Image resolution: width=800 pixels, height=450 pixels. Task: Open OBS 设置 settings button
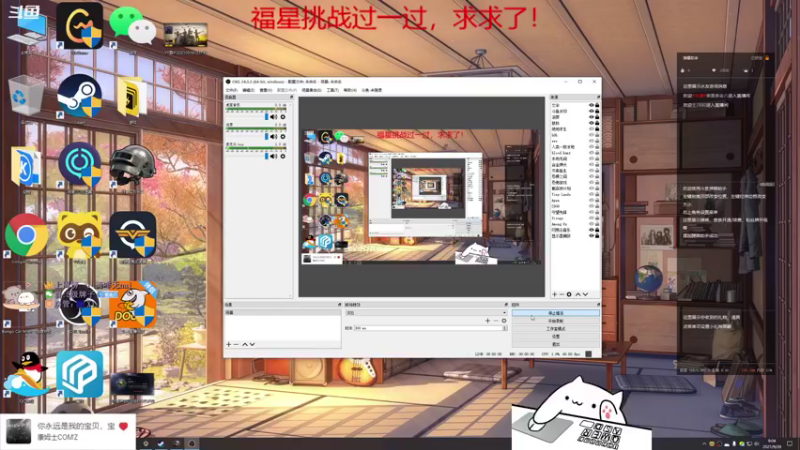click(556, 336)
